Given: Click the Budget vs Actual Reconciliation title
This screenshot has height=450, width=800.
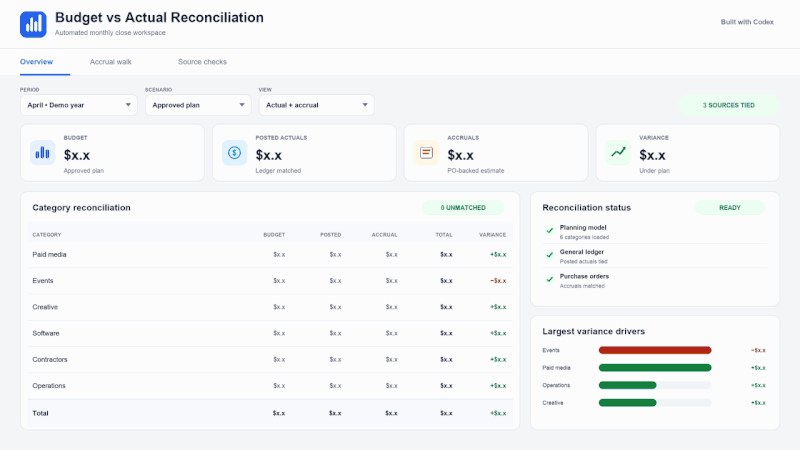Looking at the screenshot, I should click(x=159, y=17).
